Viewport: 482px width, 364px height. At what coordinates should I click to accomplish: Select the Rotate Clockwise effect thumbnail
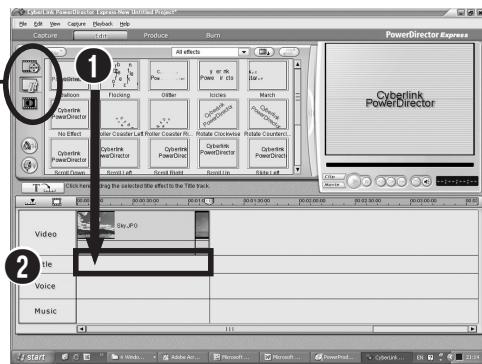tap(218, 114)
